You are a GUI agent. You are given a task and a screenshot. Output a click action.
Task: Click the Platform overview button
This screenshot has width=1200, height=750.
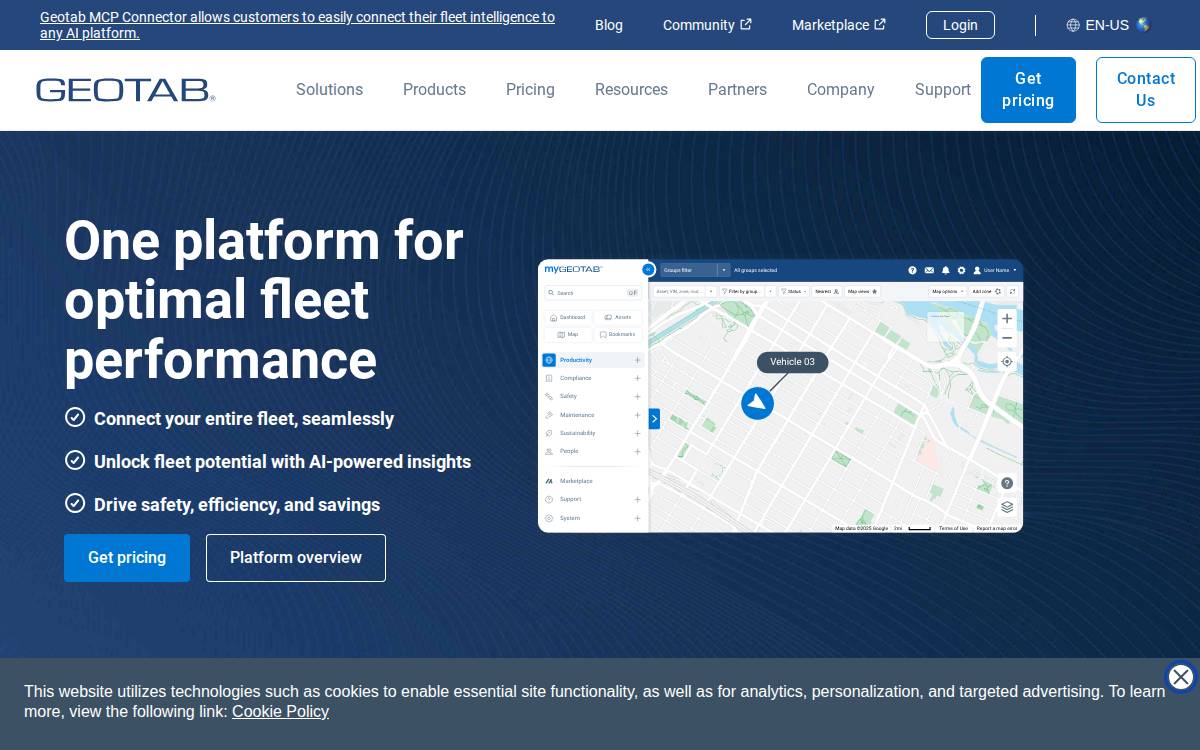coord(296,558)
